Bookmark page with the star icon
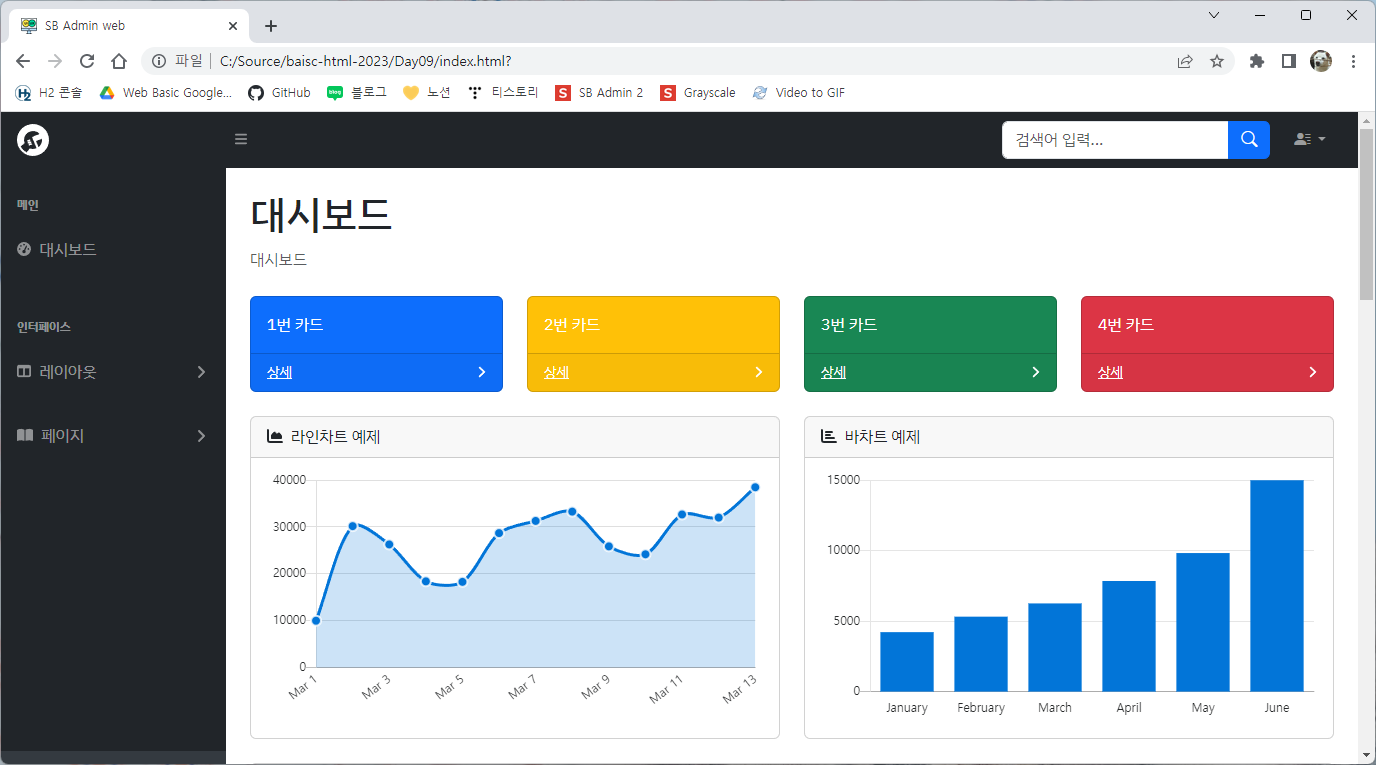 1217,61
